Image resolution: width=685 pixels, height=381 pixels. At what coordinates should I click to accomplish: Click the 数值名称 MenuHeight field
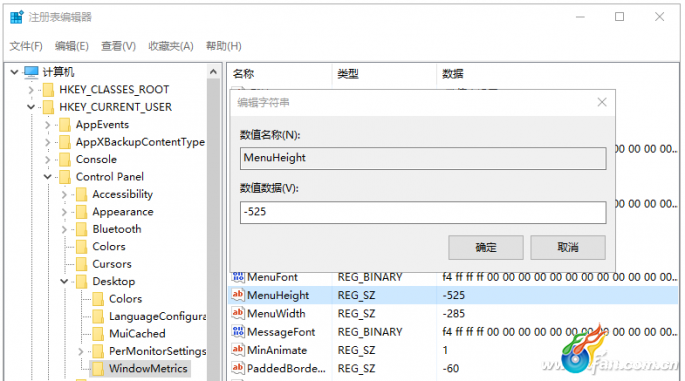423,158
